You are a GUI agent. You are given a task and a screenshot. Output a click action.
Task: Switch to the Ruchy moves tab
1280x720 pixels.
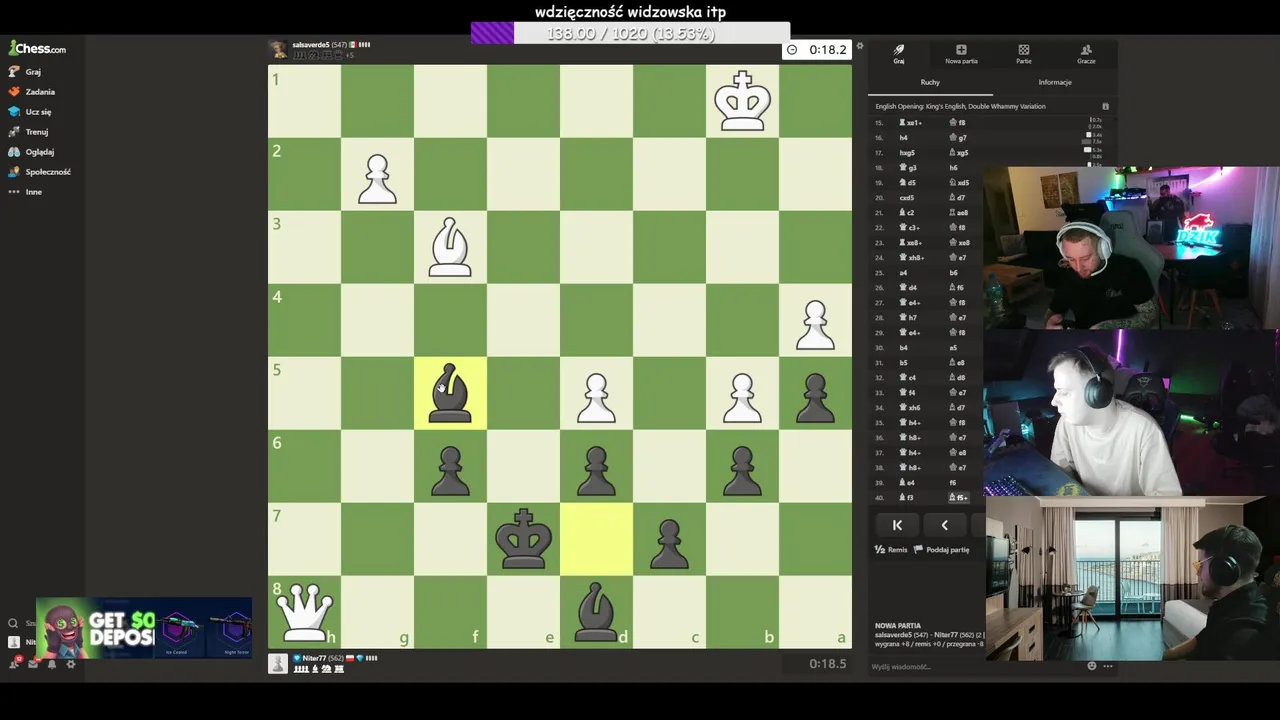pyautogui.click(x=930, y=82)
